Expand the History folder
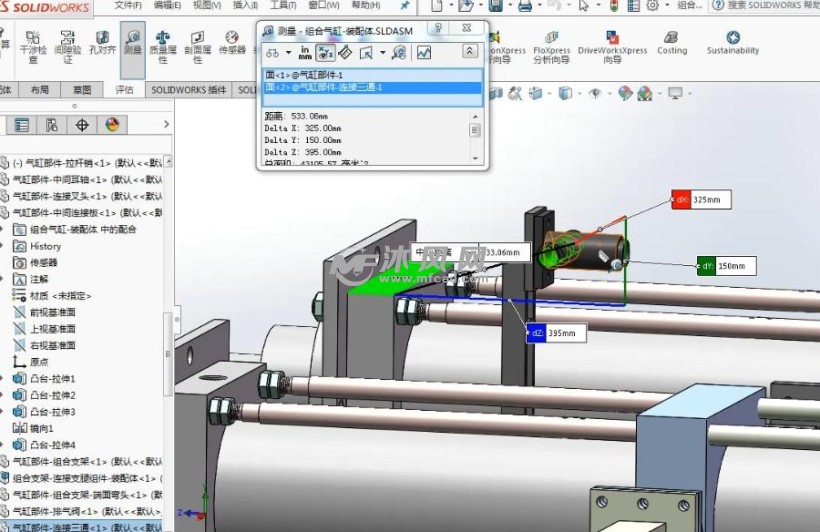The width and height of the screenshot is (820, 532). [x=3, y=246]
